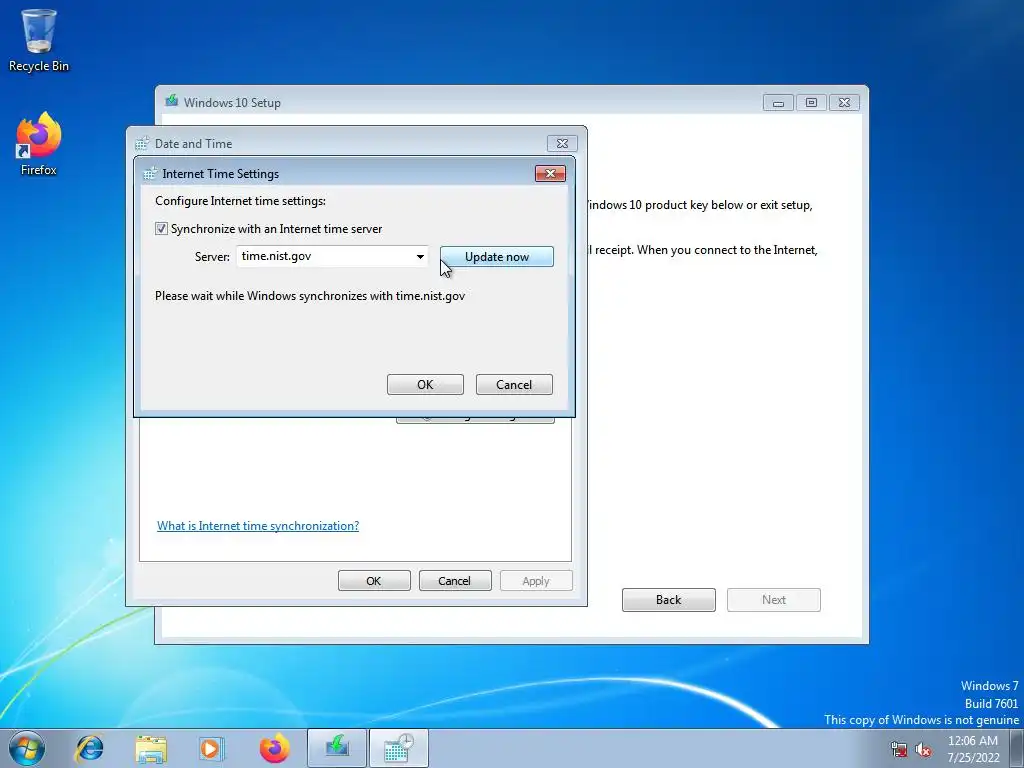Select the Firefox desktop shortcut

pos(39,144)
